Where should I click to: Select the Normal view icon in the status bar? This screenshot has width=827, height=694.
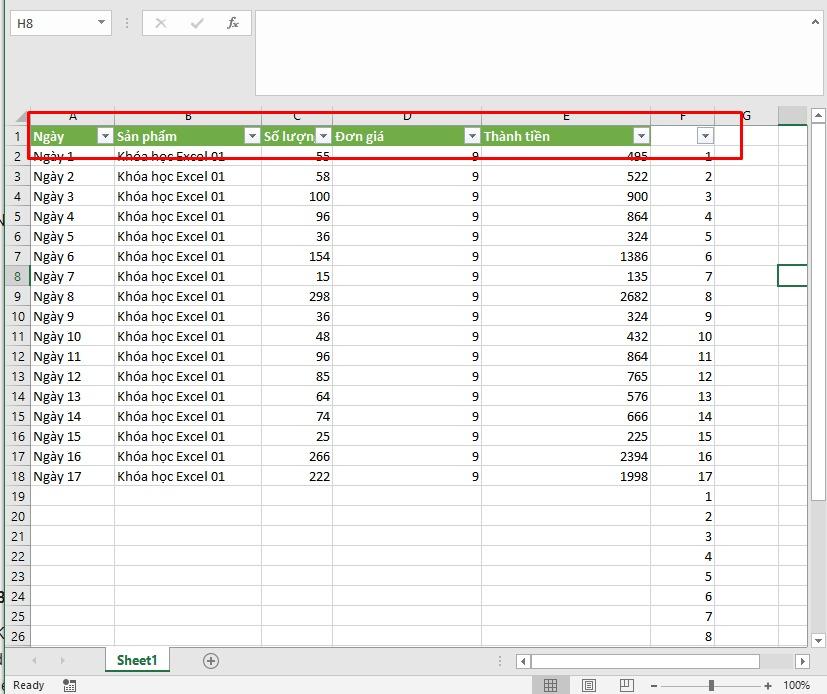[x=551, y=685]
